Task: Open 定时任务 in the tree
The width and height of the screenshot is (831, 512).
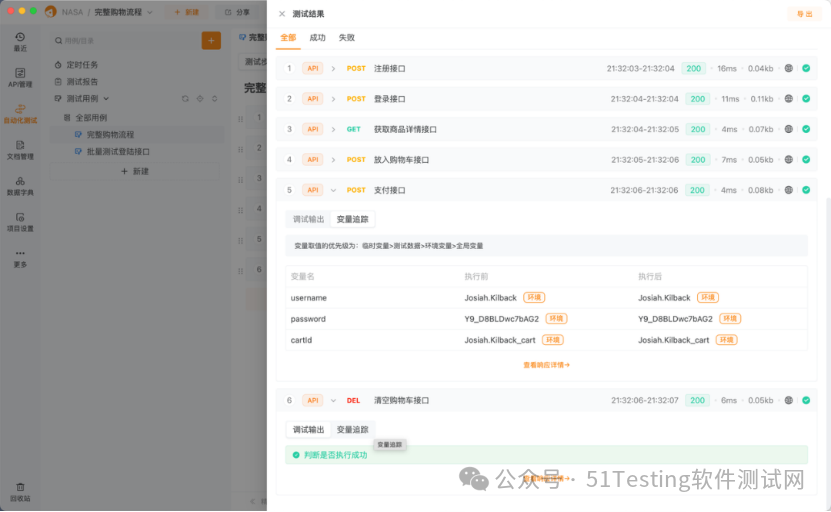Action: (76, 65)
